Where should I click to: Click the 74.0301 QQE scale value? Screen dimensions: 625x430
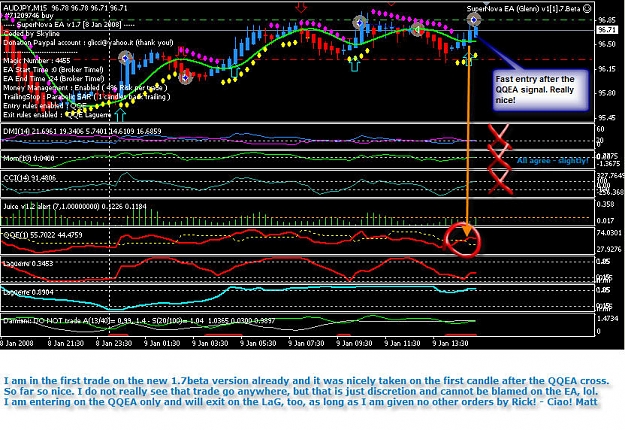(609, 233)
